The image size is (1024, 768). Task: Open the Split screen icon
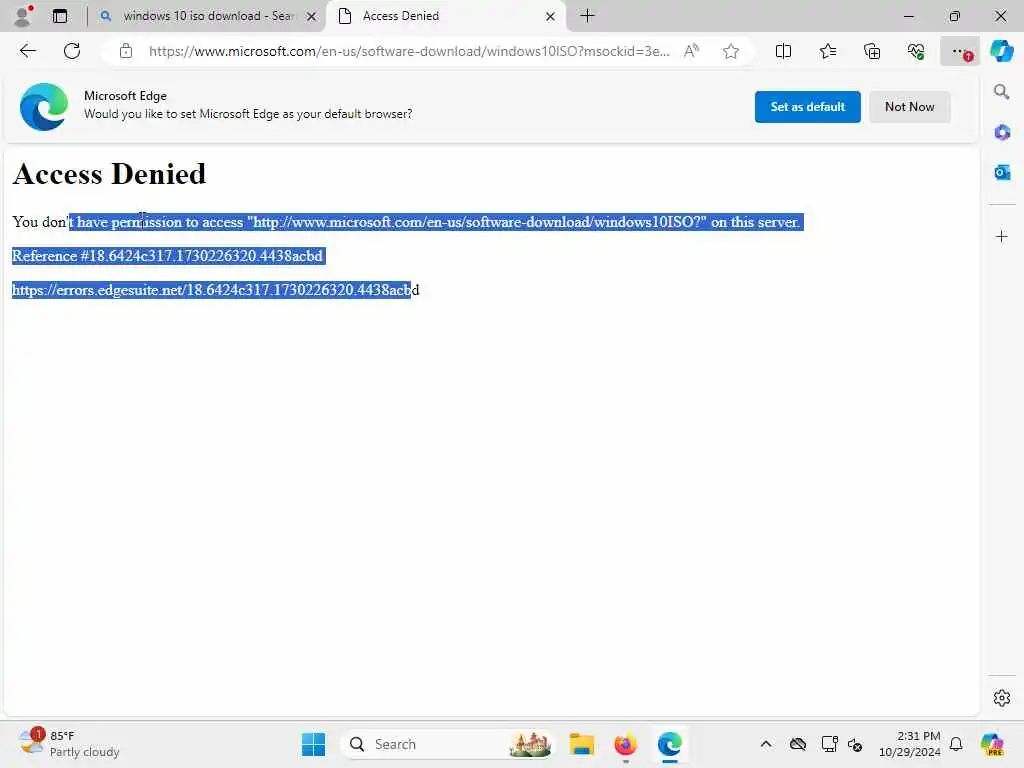click(x=783, y=51)
